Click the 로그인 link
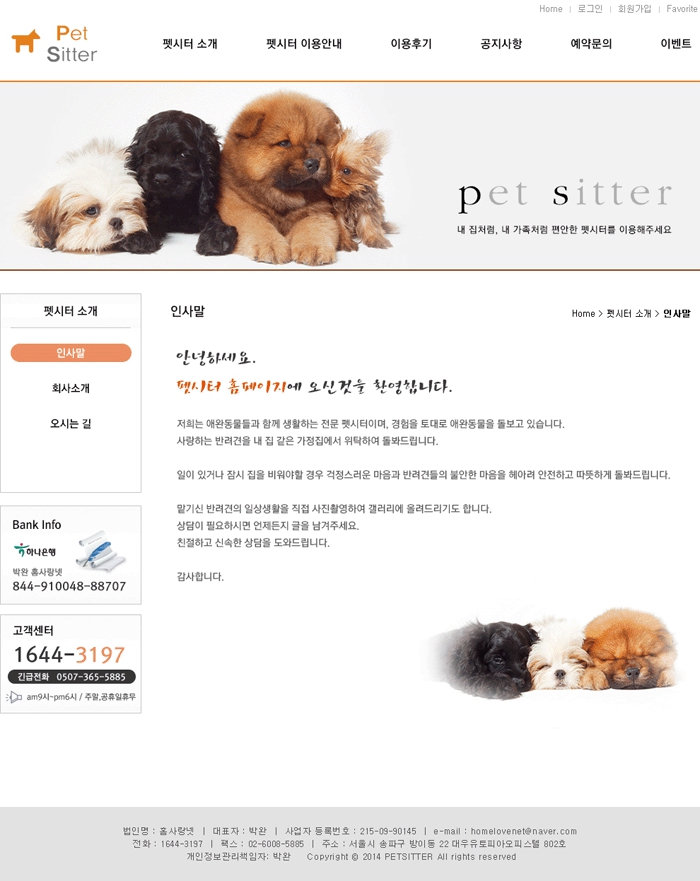 pyautogui.click(x=590, y=9)
